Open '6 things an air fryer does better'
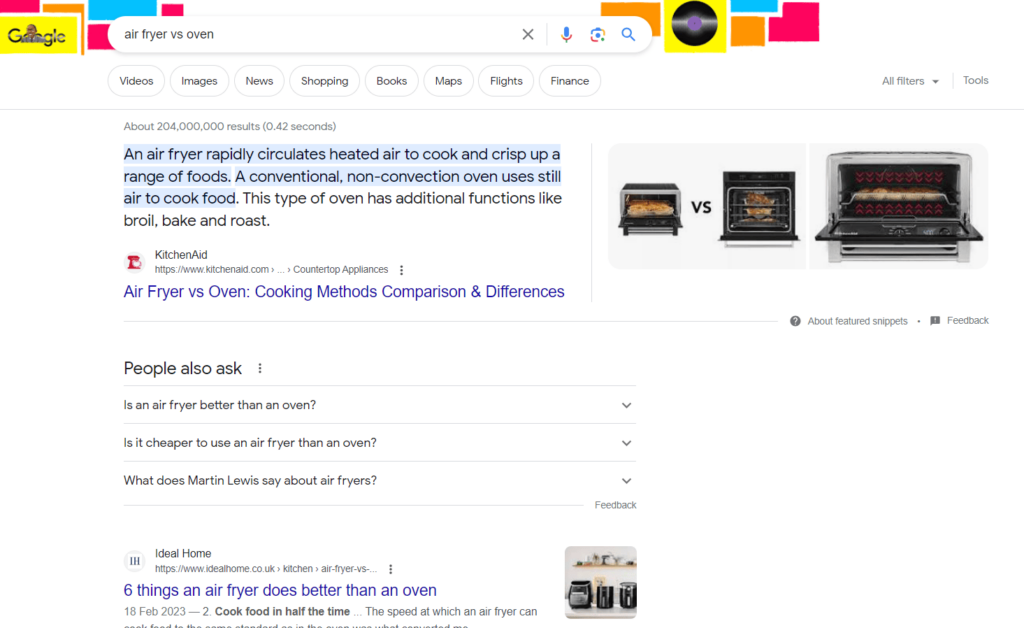The width and height of the screenshot is (1024, 628). 279,590
